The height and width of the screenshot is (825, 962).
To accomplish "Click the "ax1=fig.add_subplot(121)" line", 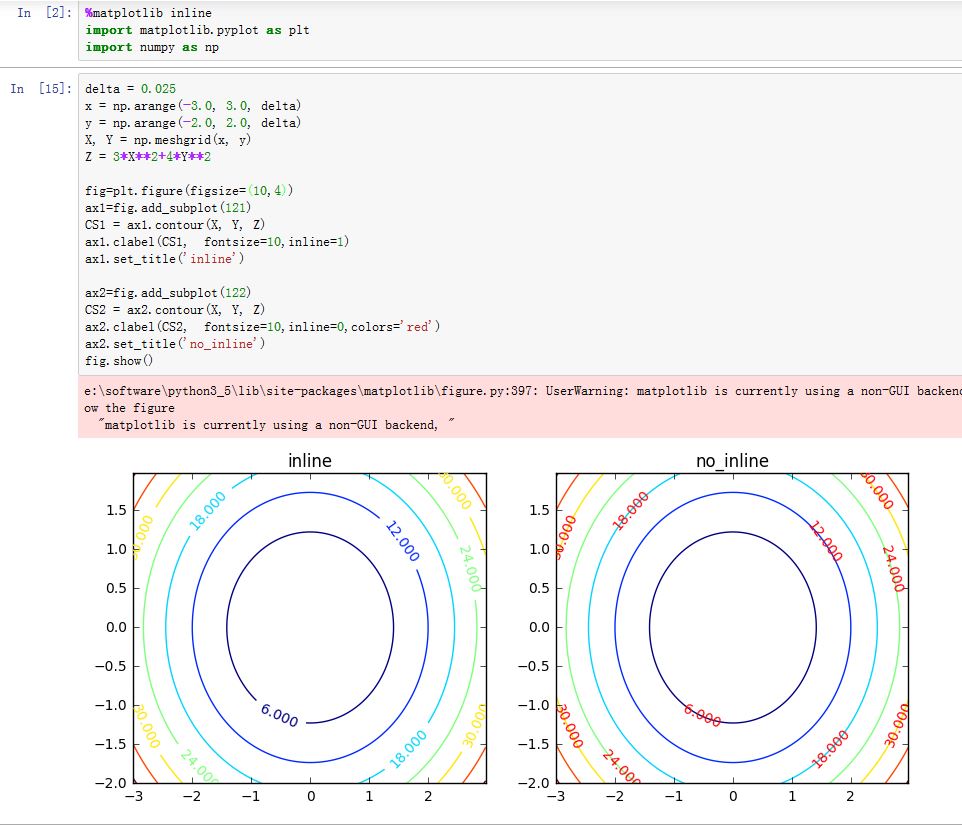I will (x=167, y=208).
